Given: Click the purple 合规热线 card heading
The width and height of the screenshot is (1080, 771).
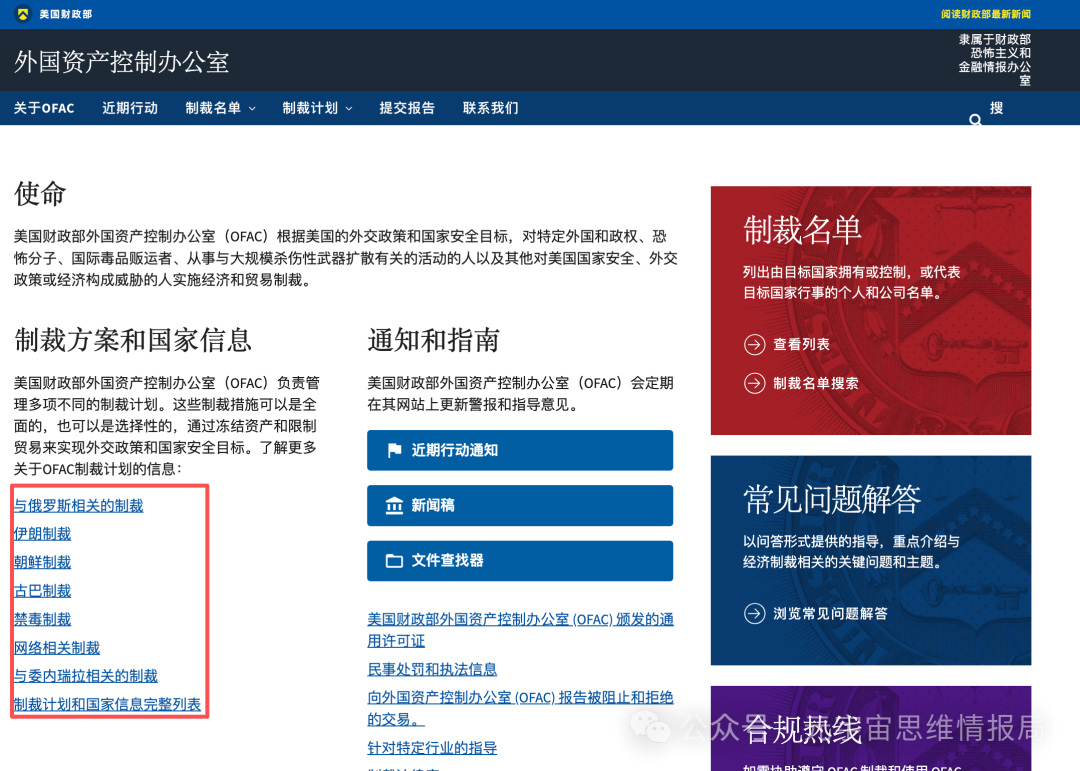Looking at the screenshot, I should tap(802, 730).
